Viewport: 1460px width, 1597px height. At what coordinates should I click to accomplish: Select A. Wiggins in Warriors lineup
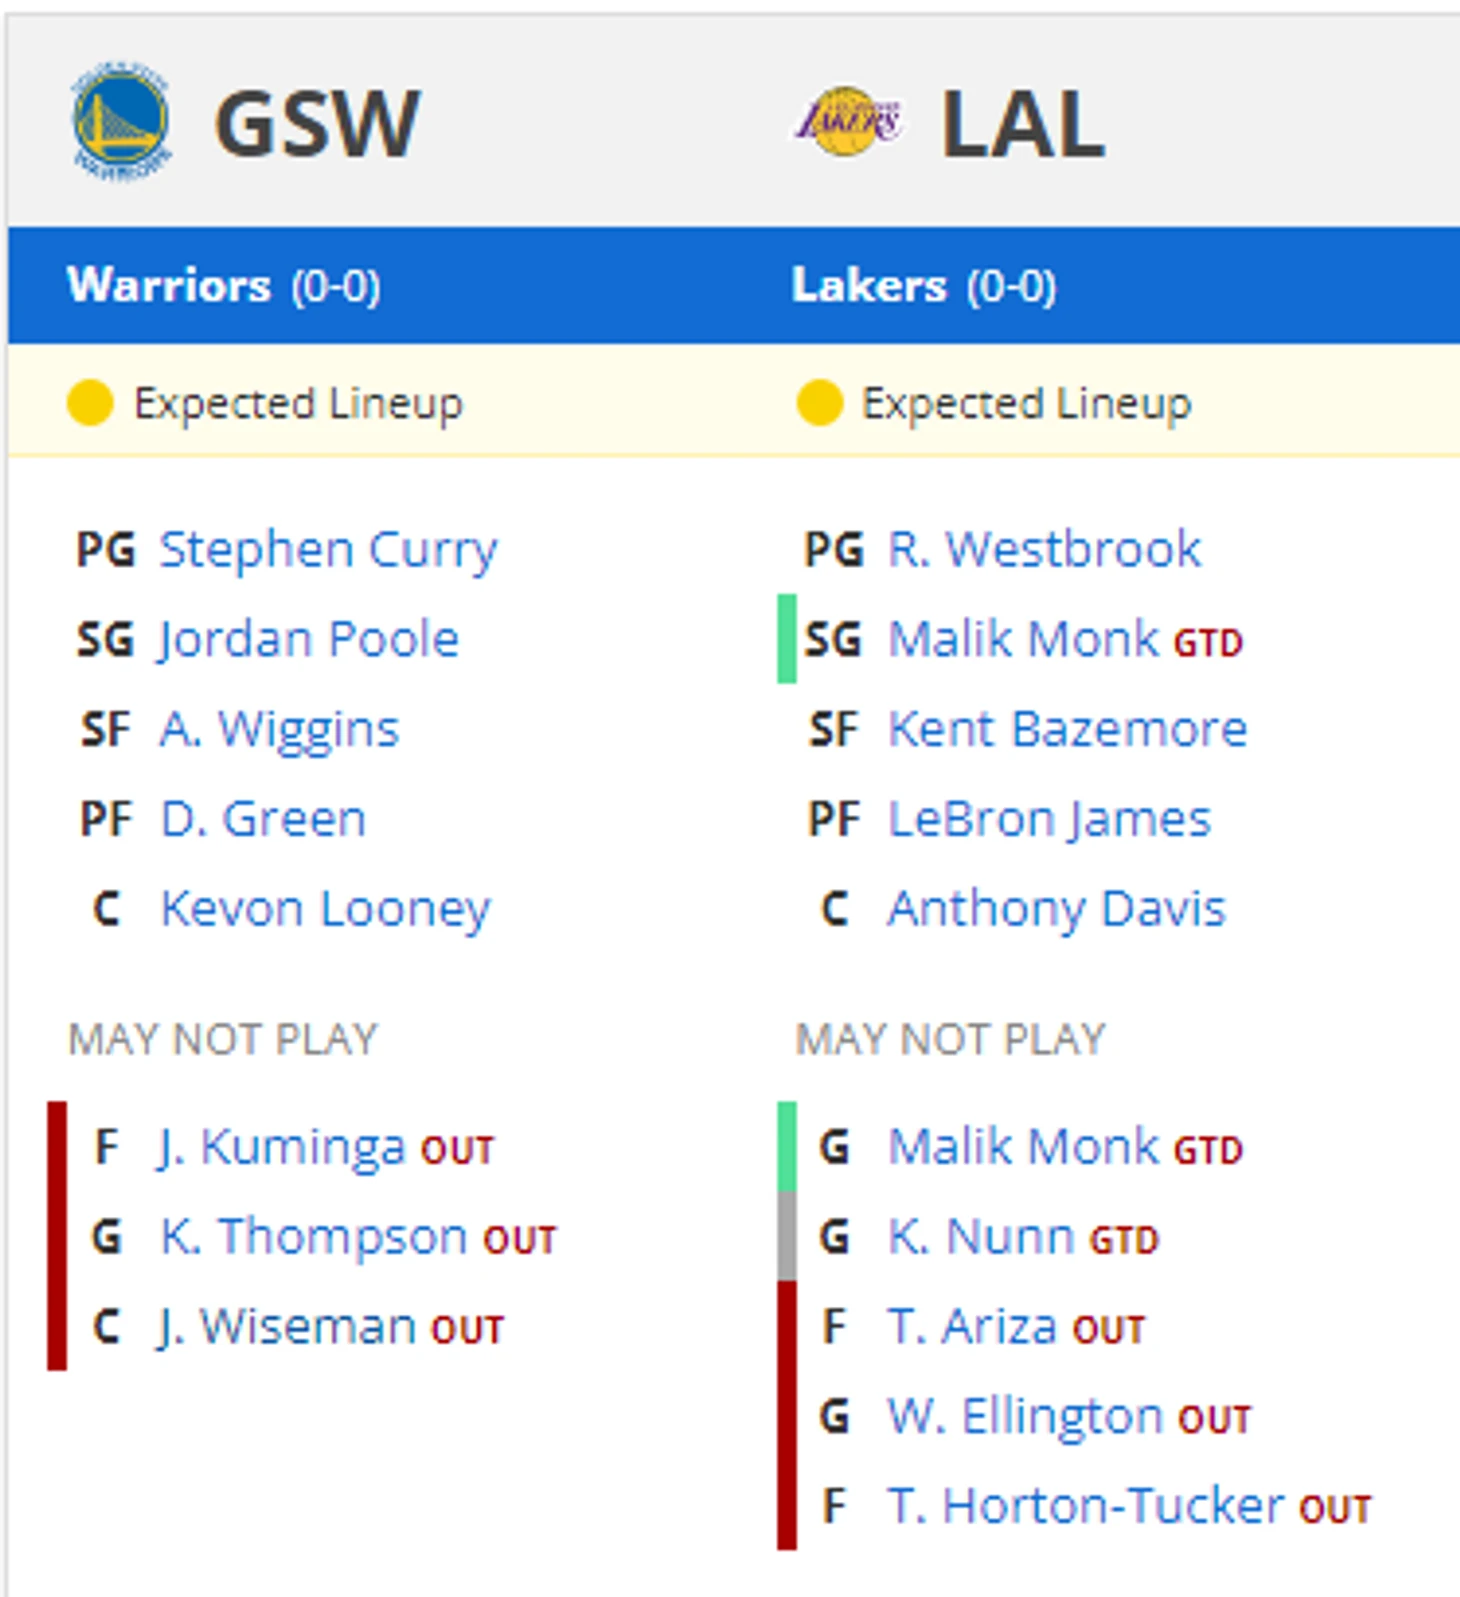pos(279,730)
